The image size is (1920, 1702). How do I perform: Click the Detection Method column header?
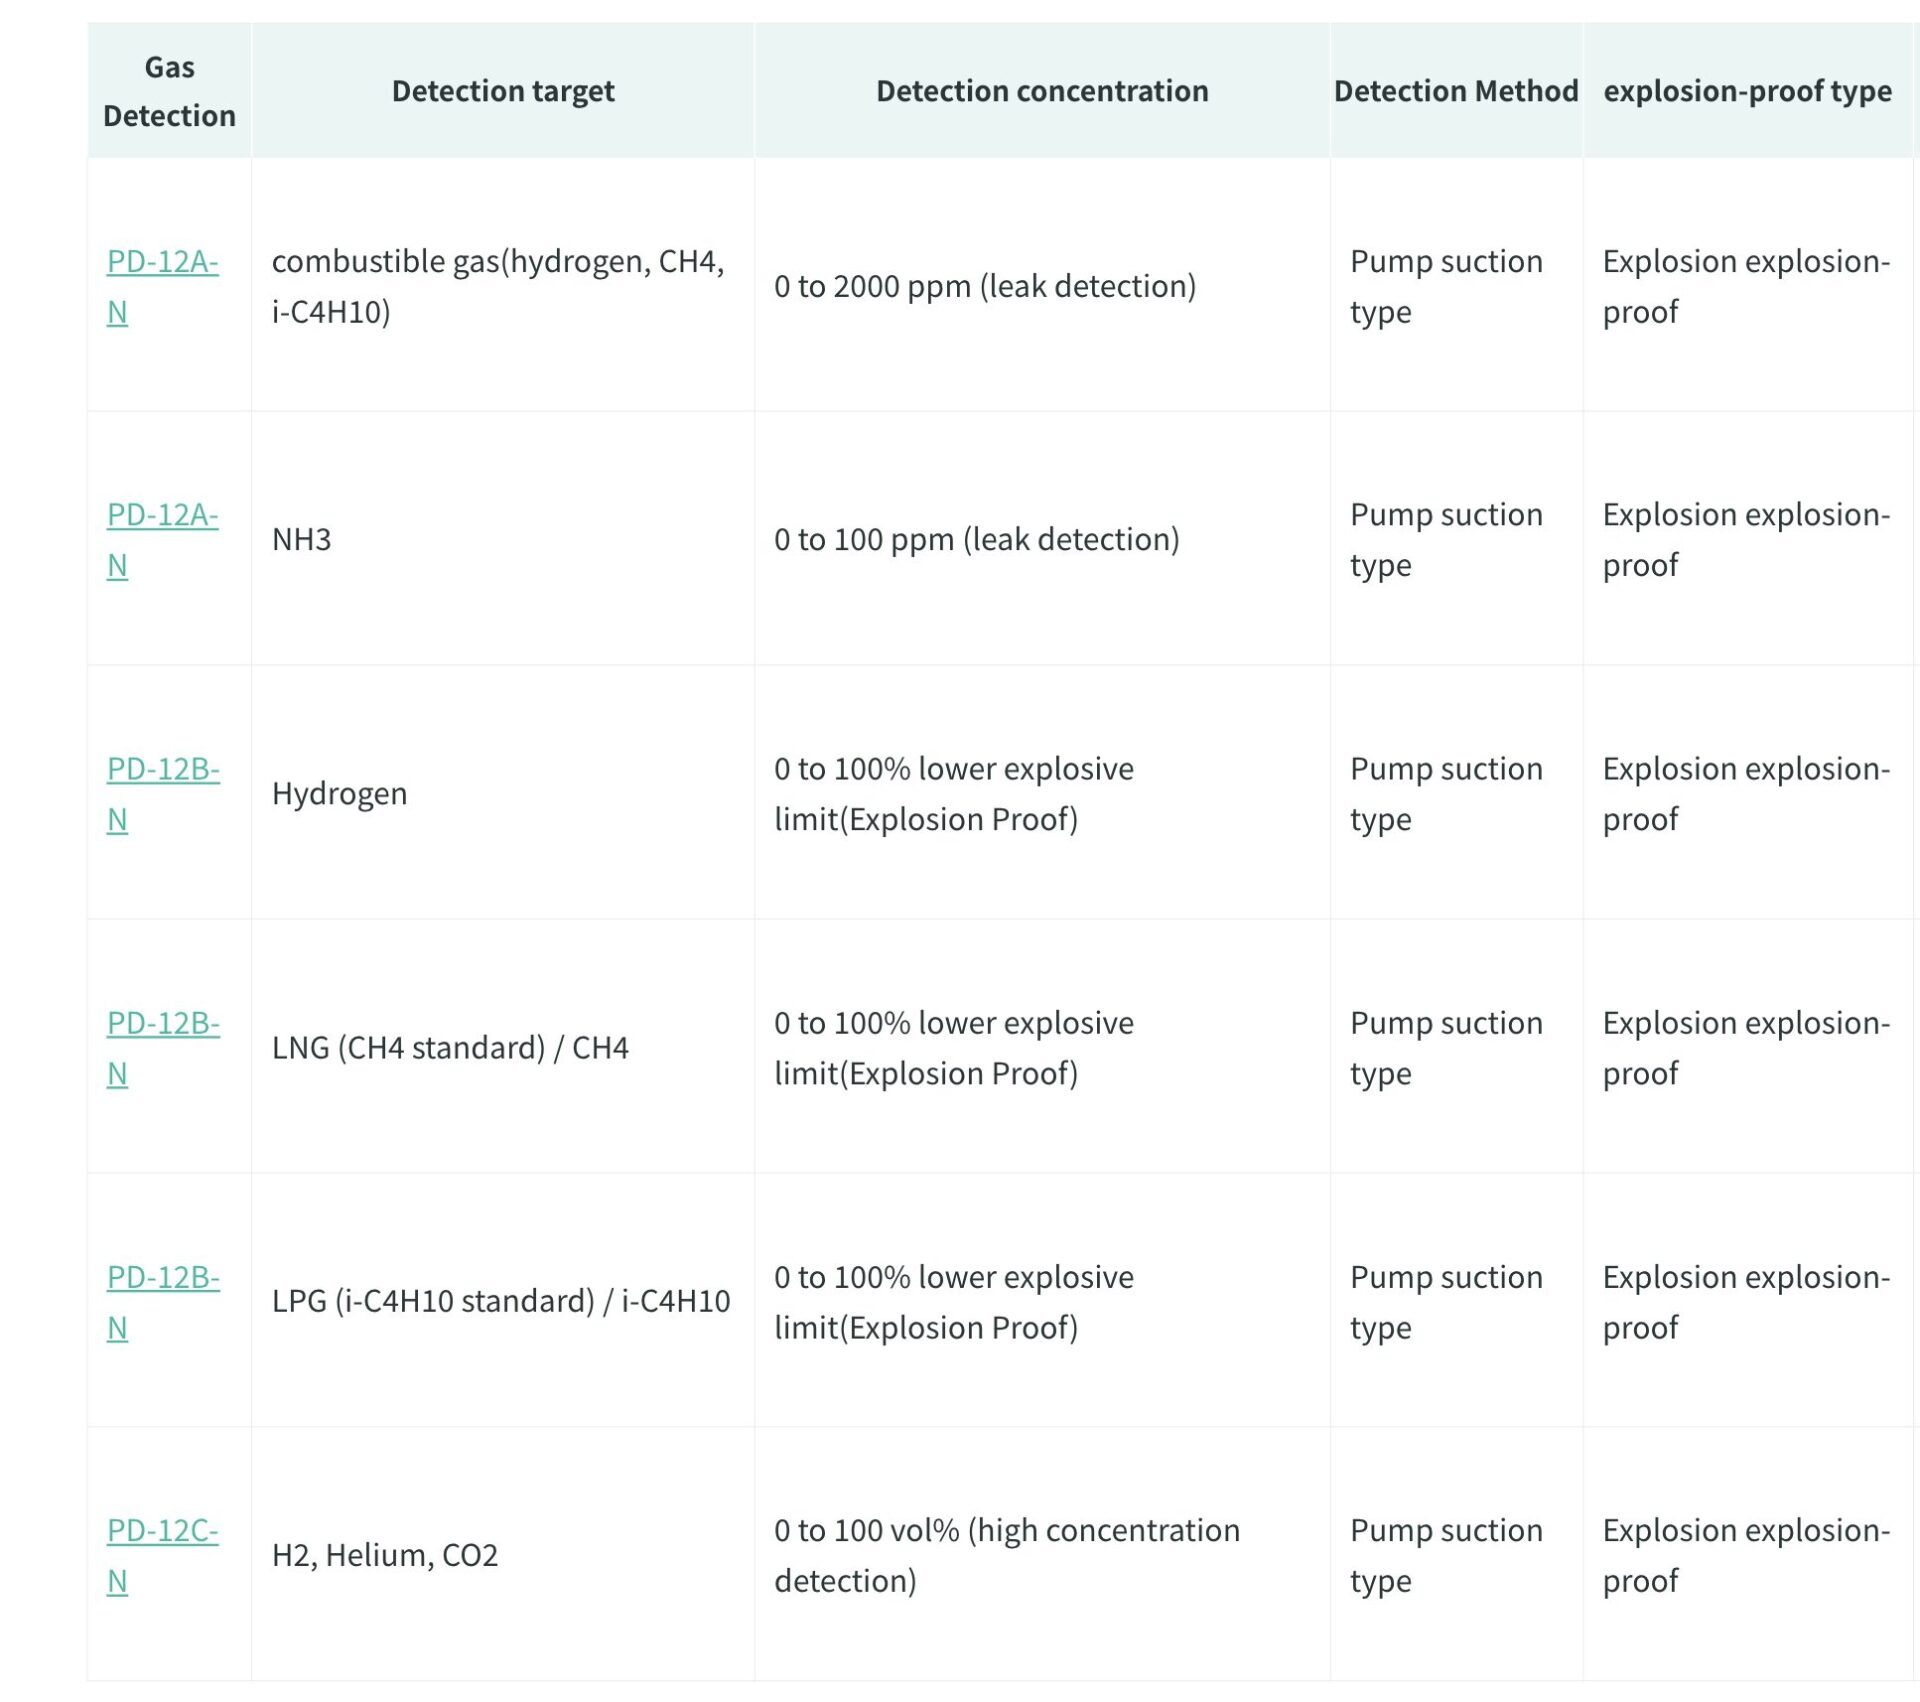pos(1456,91)
